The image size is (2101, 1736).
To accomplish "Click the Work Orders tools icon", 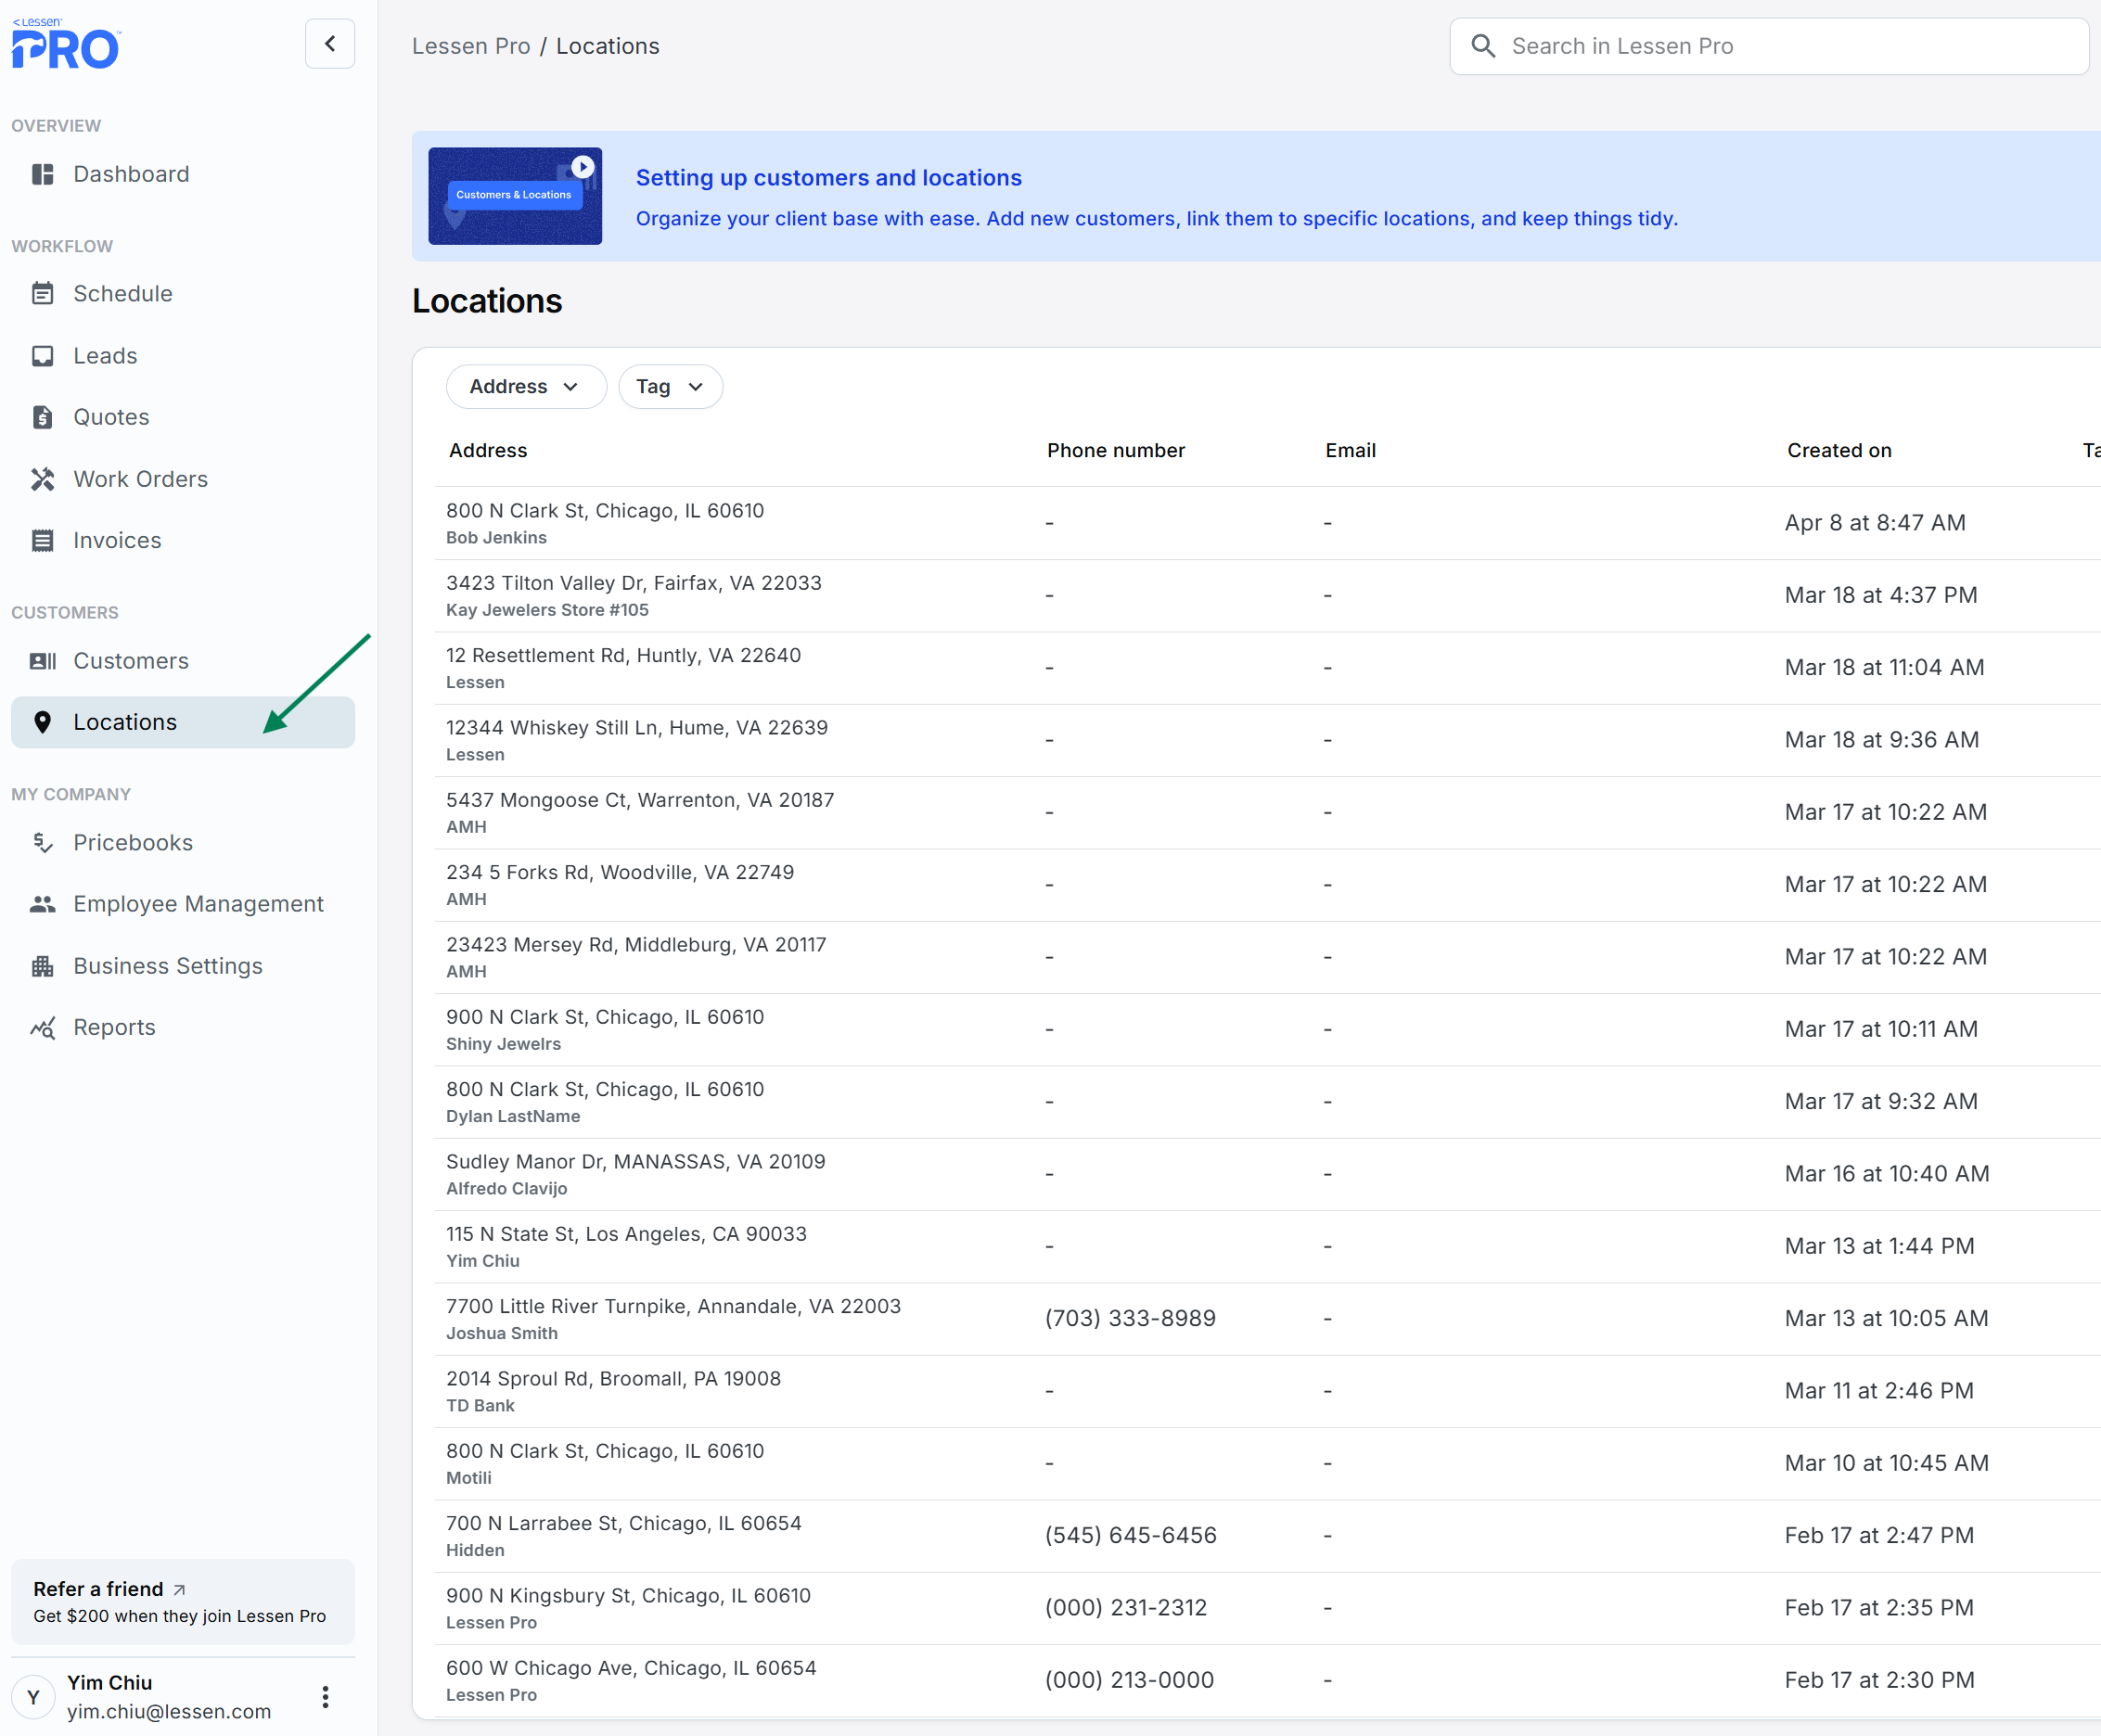I will [x=42, y=479].
